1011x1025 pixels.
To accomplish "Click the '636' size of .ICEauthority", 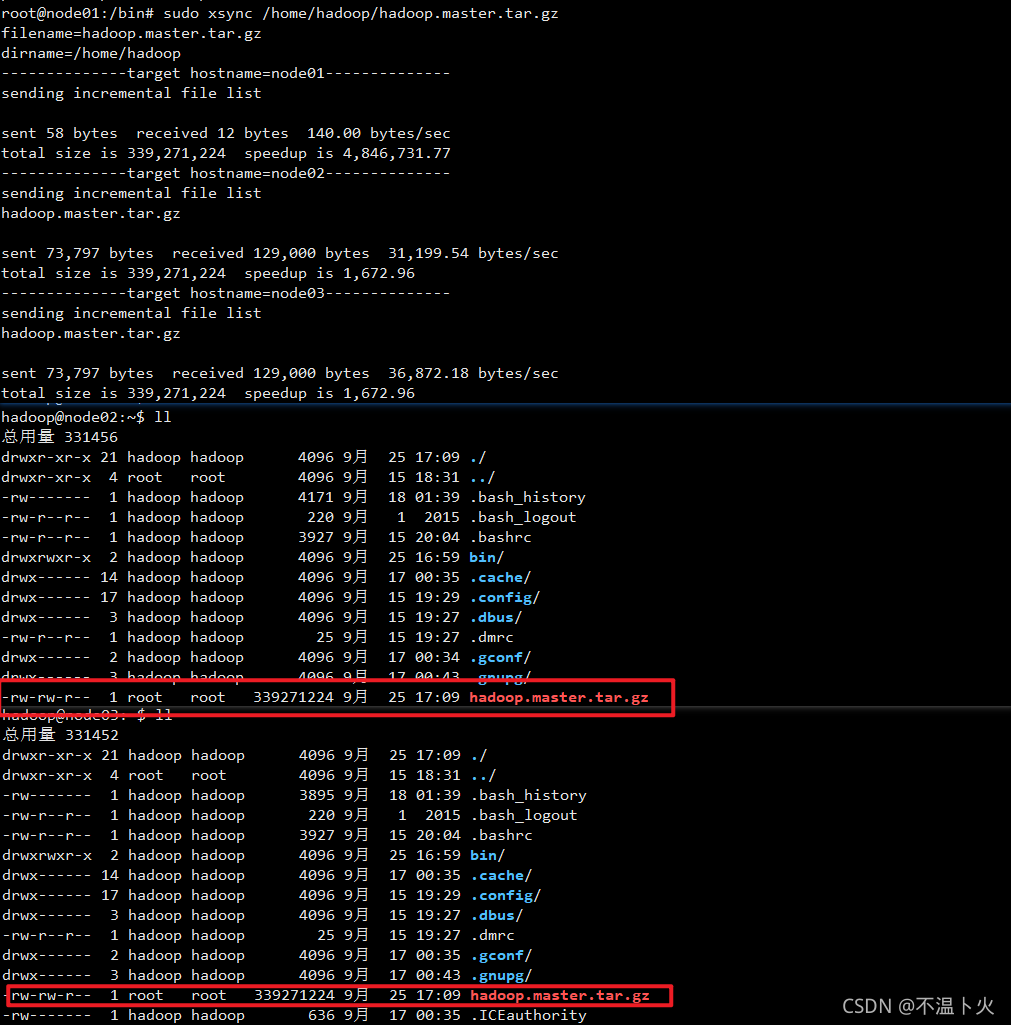I will 321,1015.
